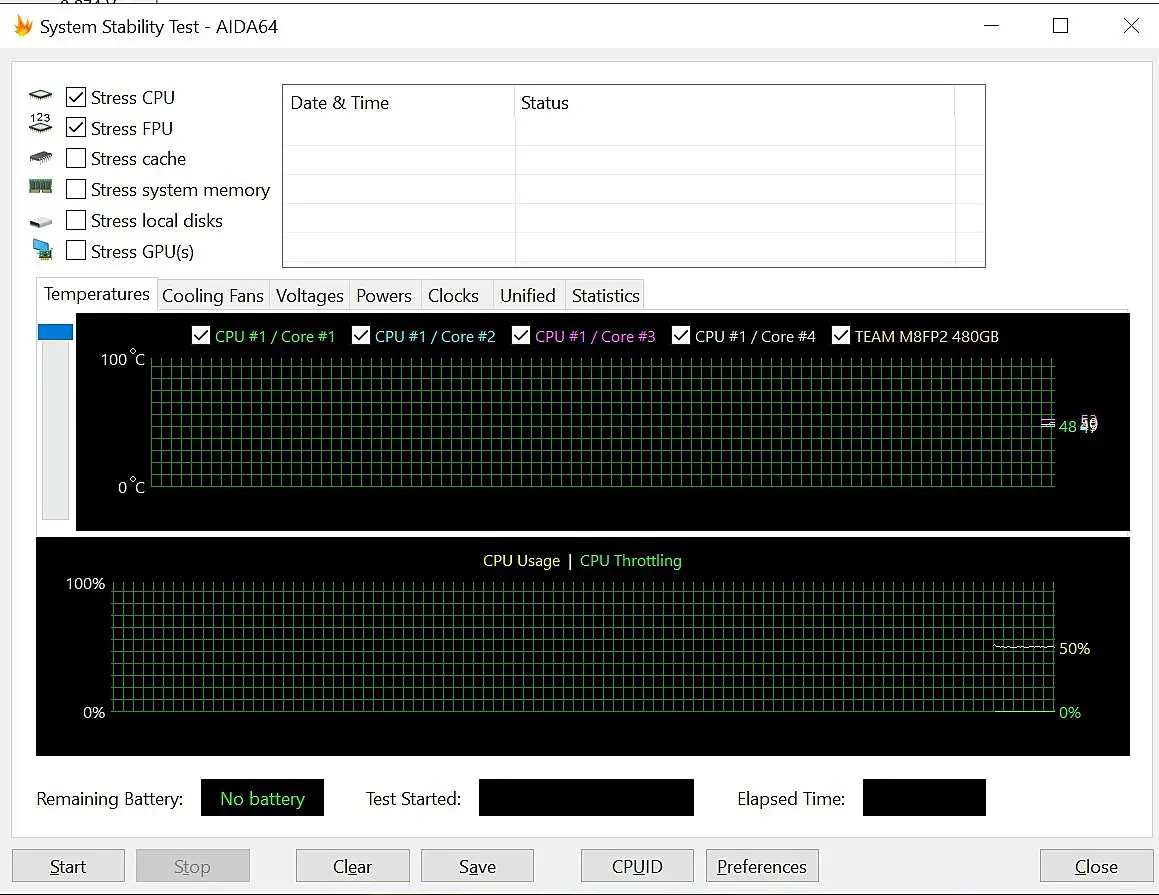Uncheck CPU #1 / Core #4 graph checkbox
The width and height of the screenshot is (1159, 895).
(x=681, y=336)
